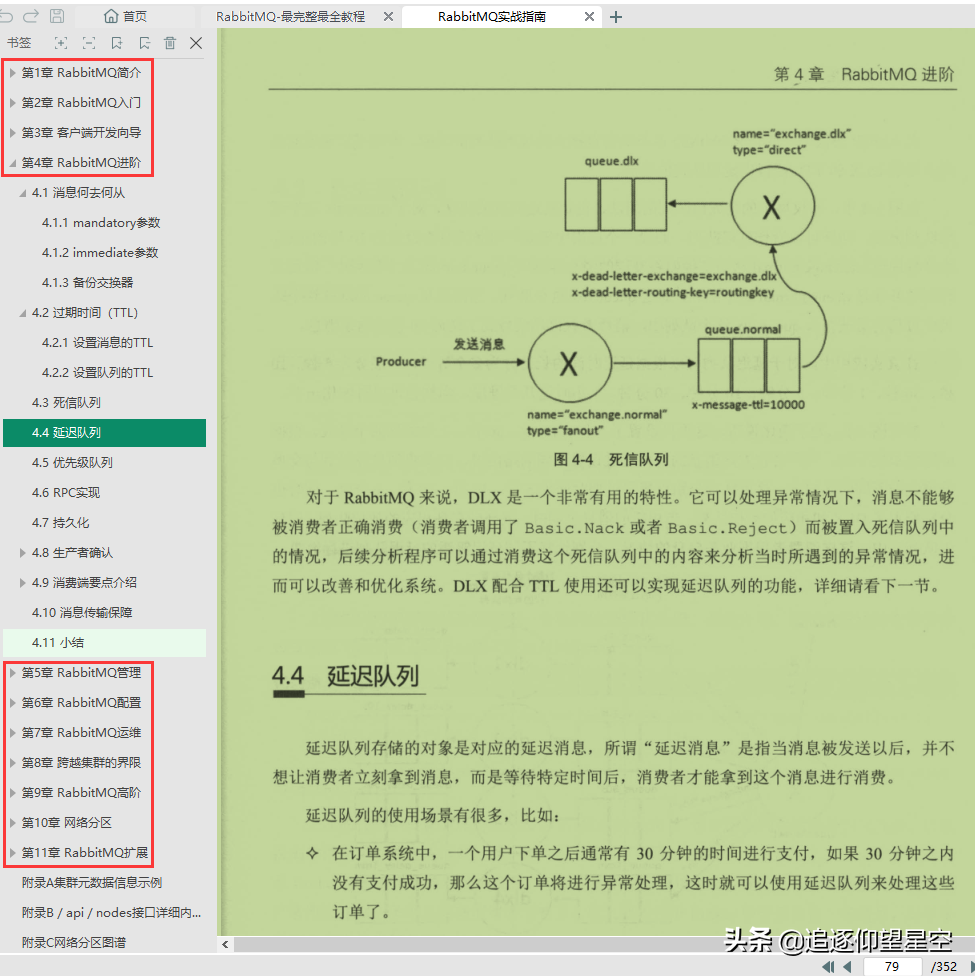975x976 pixels.
Task: Go to the 首页 home tab
Action: [126, 16]
